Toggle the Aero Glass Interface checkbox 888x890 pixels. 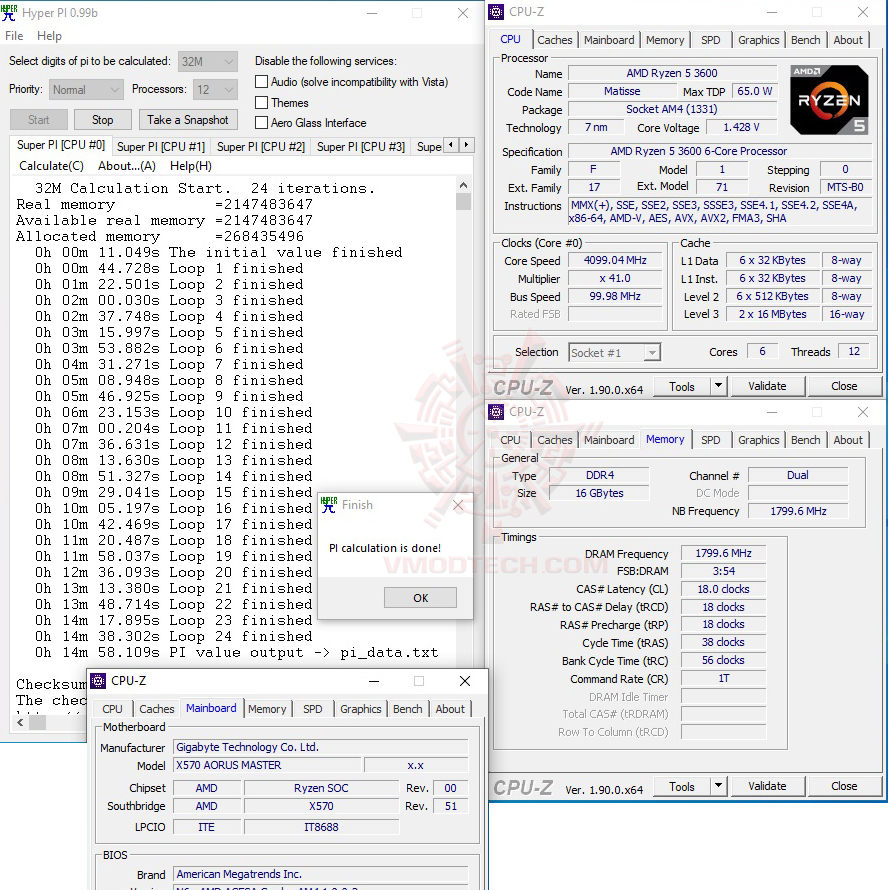coord(261,123)
